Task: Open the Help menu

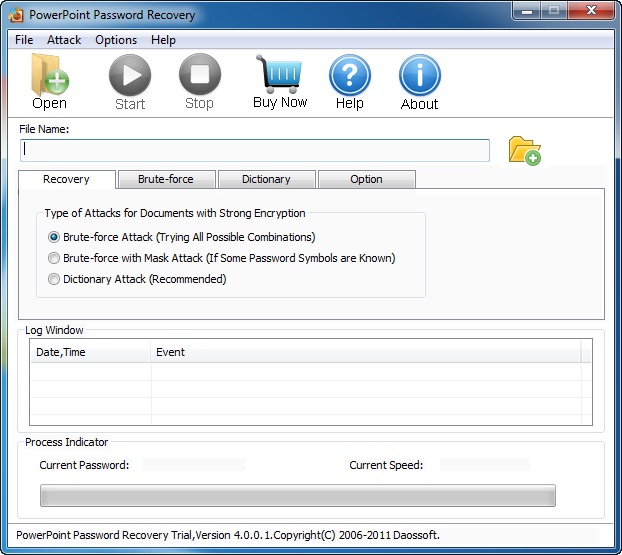Action: pyautogui.click(x=163, y=40)
